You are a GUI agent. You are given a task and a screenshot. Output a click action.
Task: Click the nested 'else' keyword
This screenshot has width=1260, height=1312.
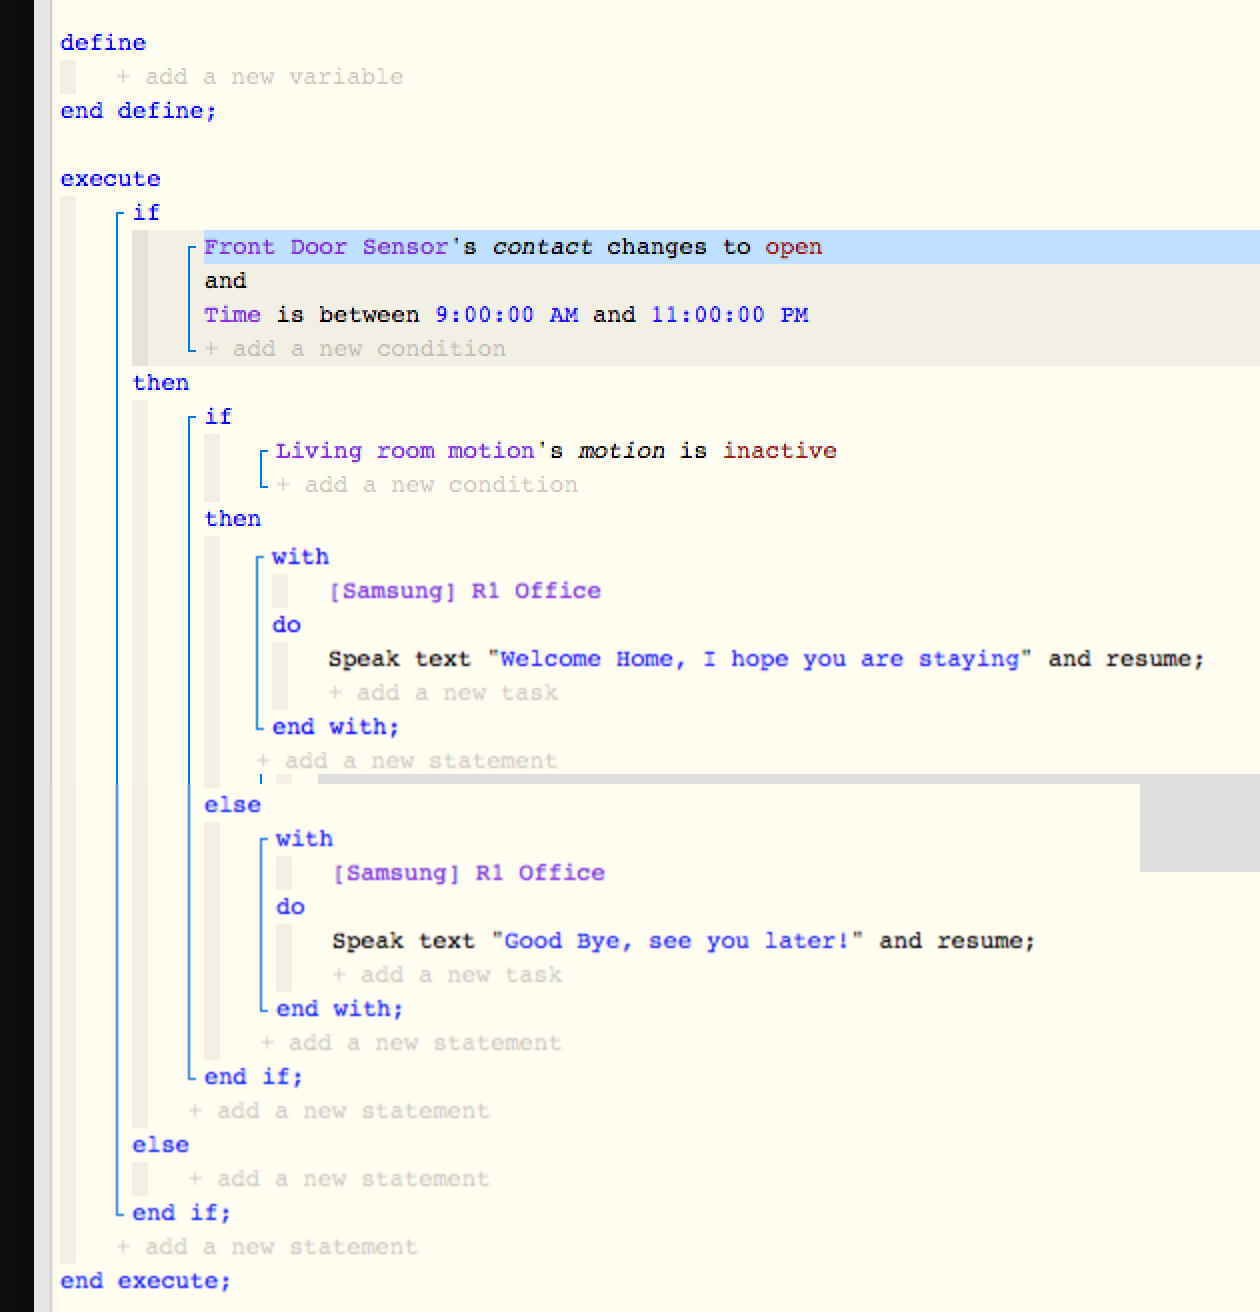pos(232,805)
